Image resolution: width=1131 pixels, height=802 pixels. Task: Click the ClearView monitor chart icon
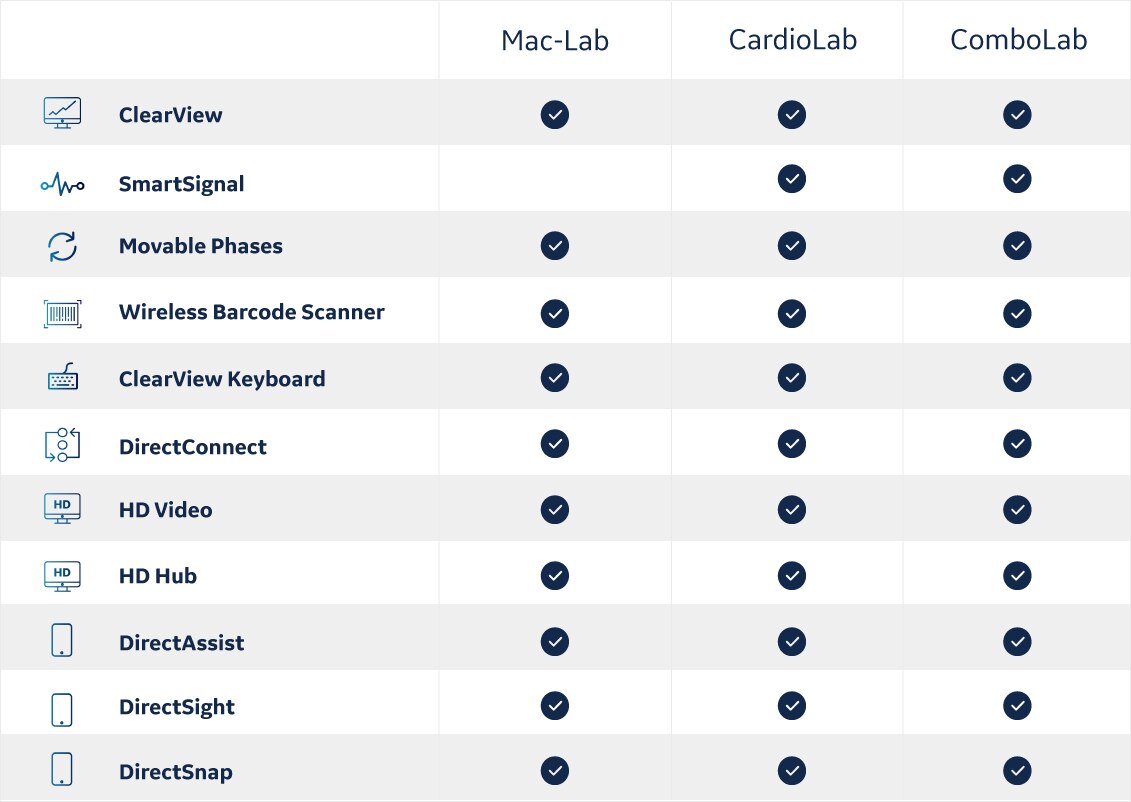pos(62,113)
